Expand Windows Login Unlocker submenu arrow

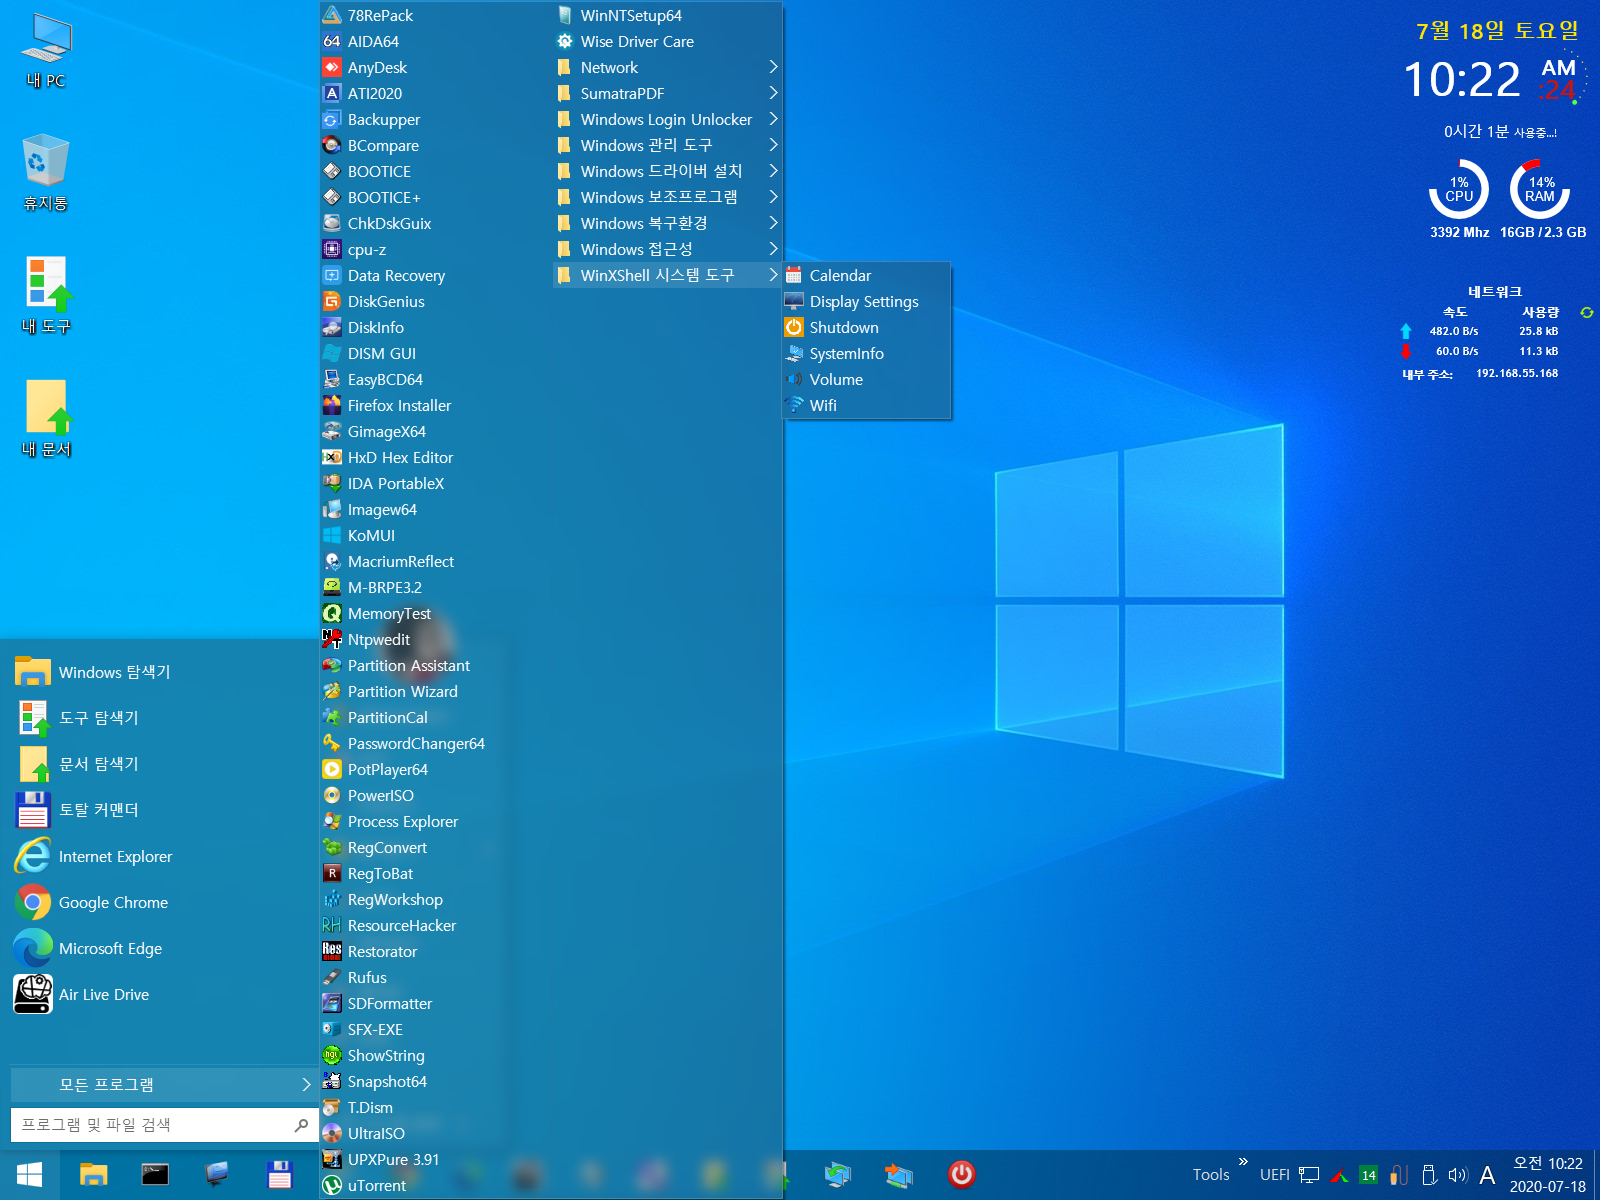coord(773,119)
